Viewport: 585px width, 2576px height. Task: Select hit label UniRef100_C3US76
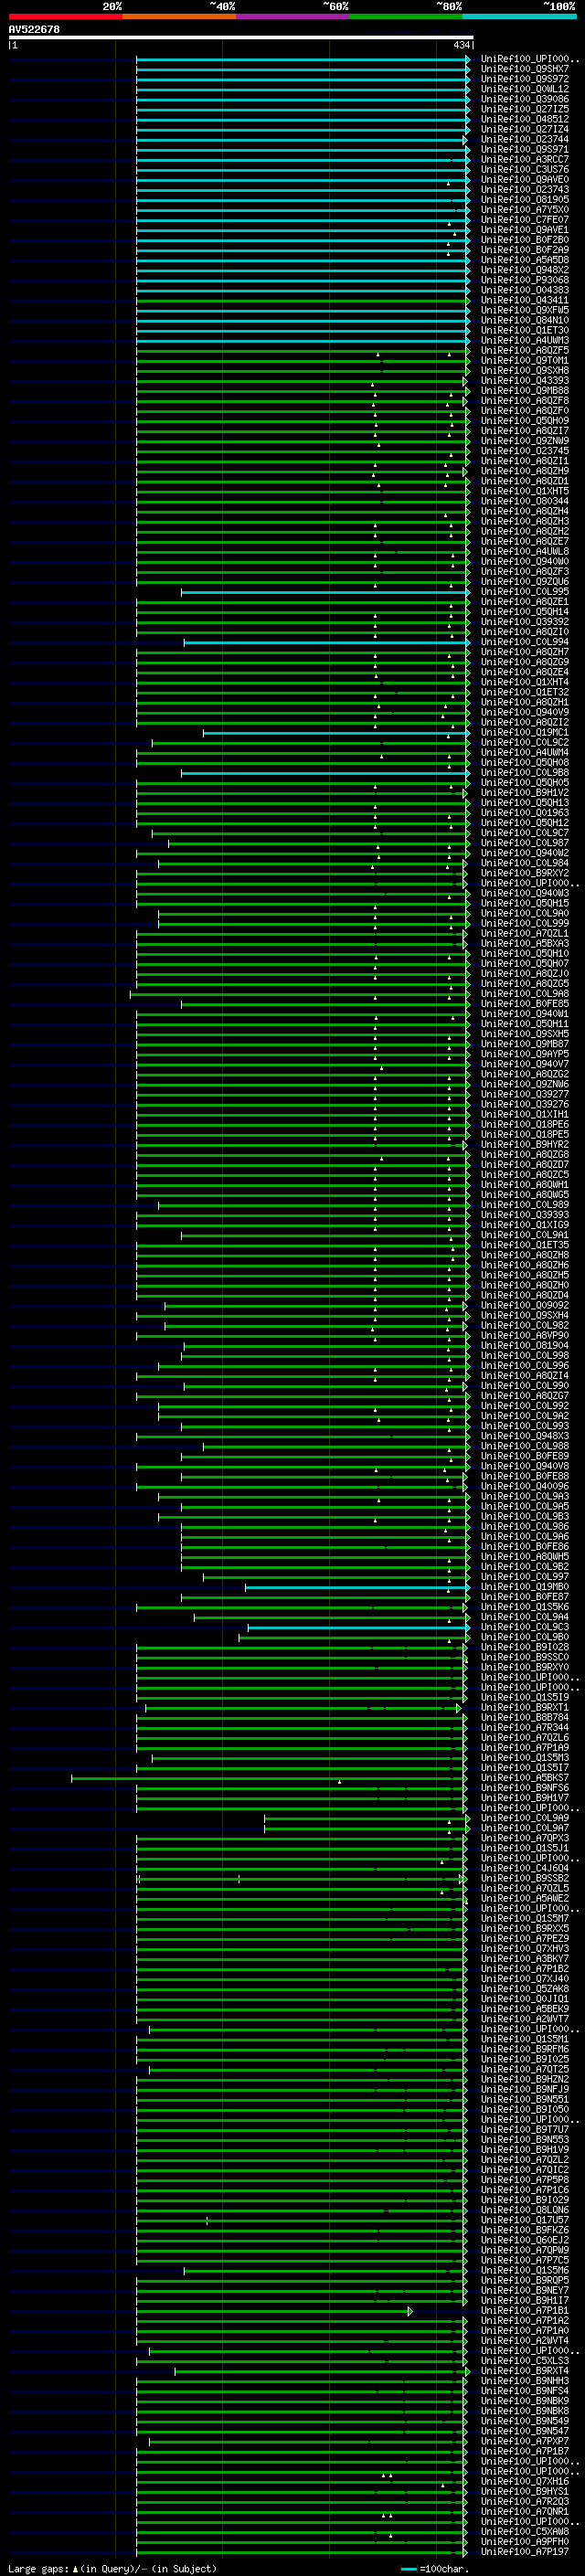(525, 170)
